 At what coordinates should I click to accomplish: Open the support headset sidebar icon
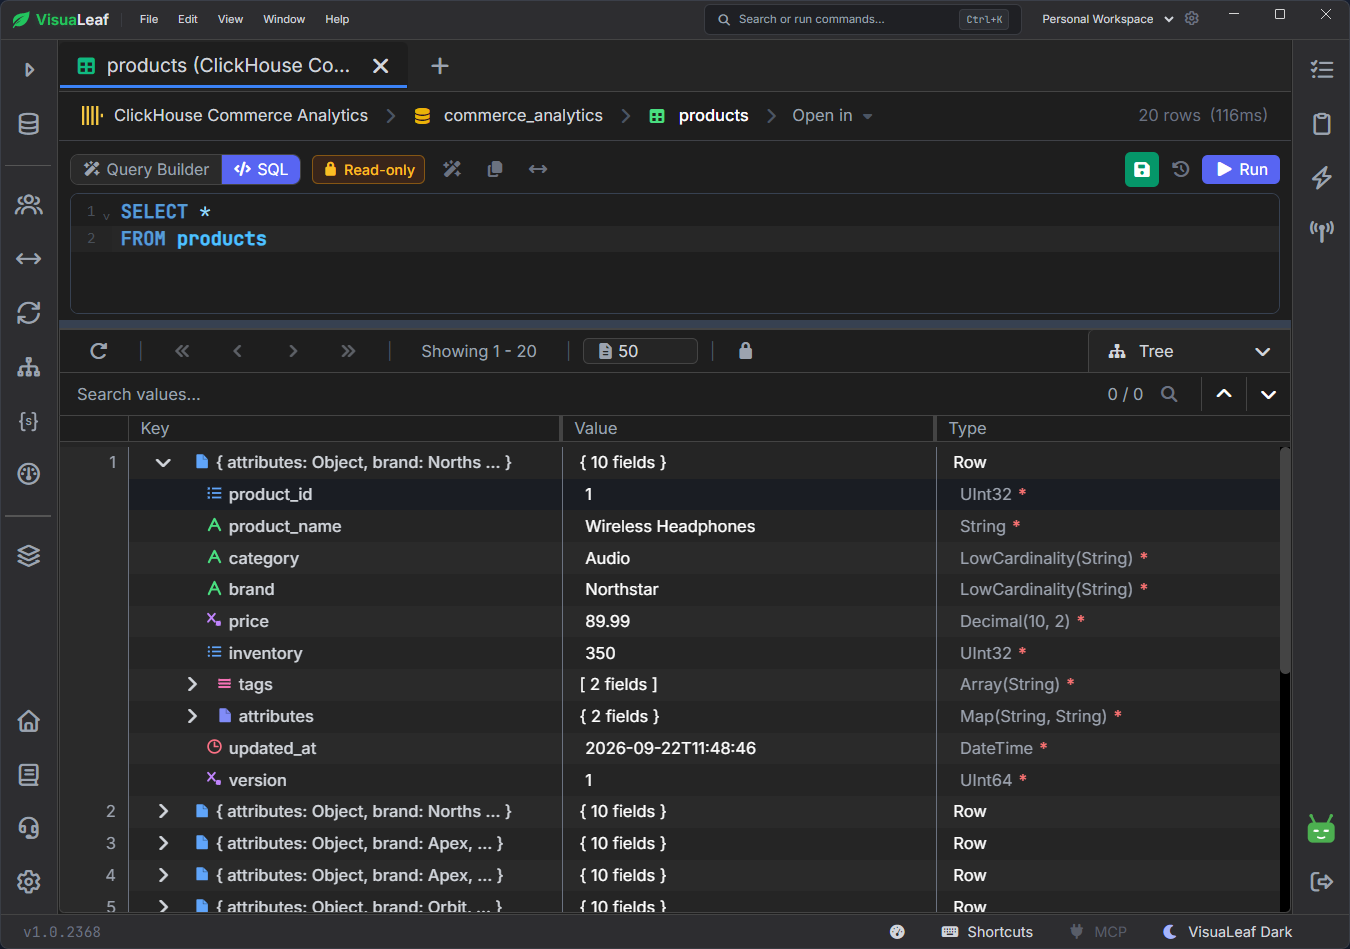coord(29,828)
